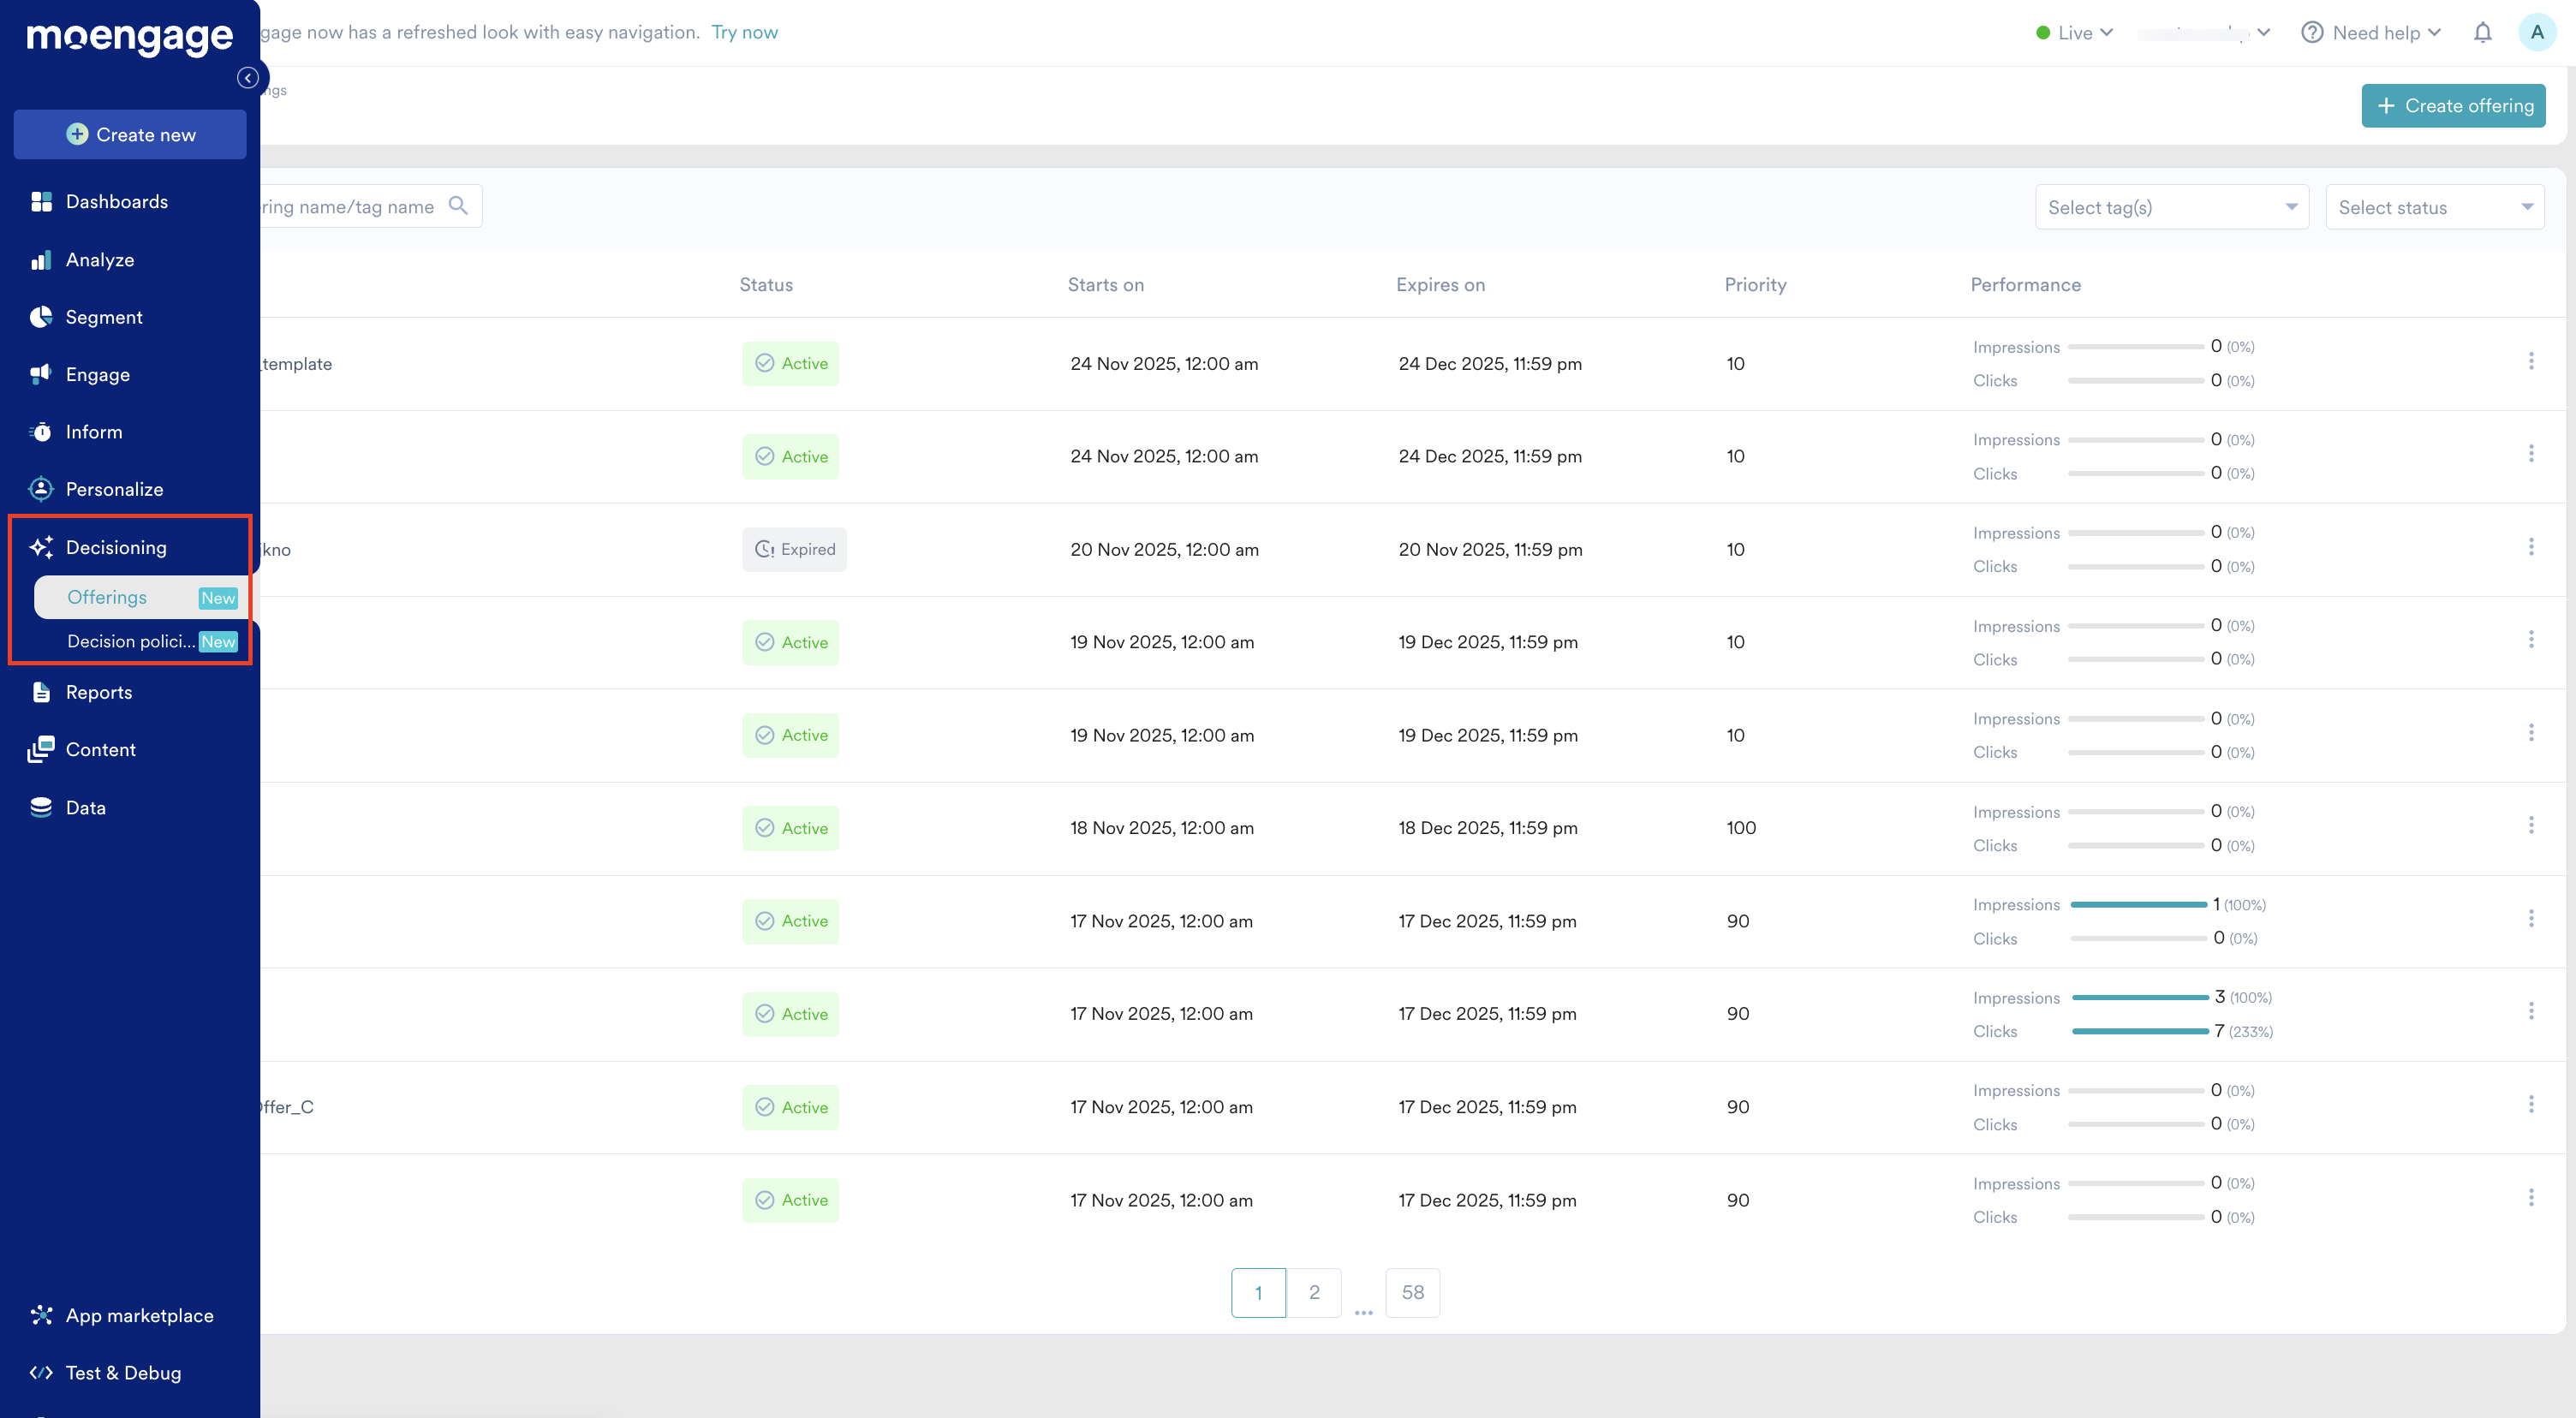Viewport: 2576px width, 1418px height.
Task: Select Decision policies submenu item
Action: (131, 642)
